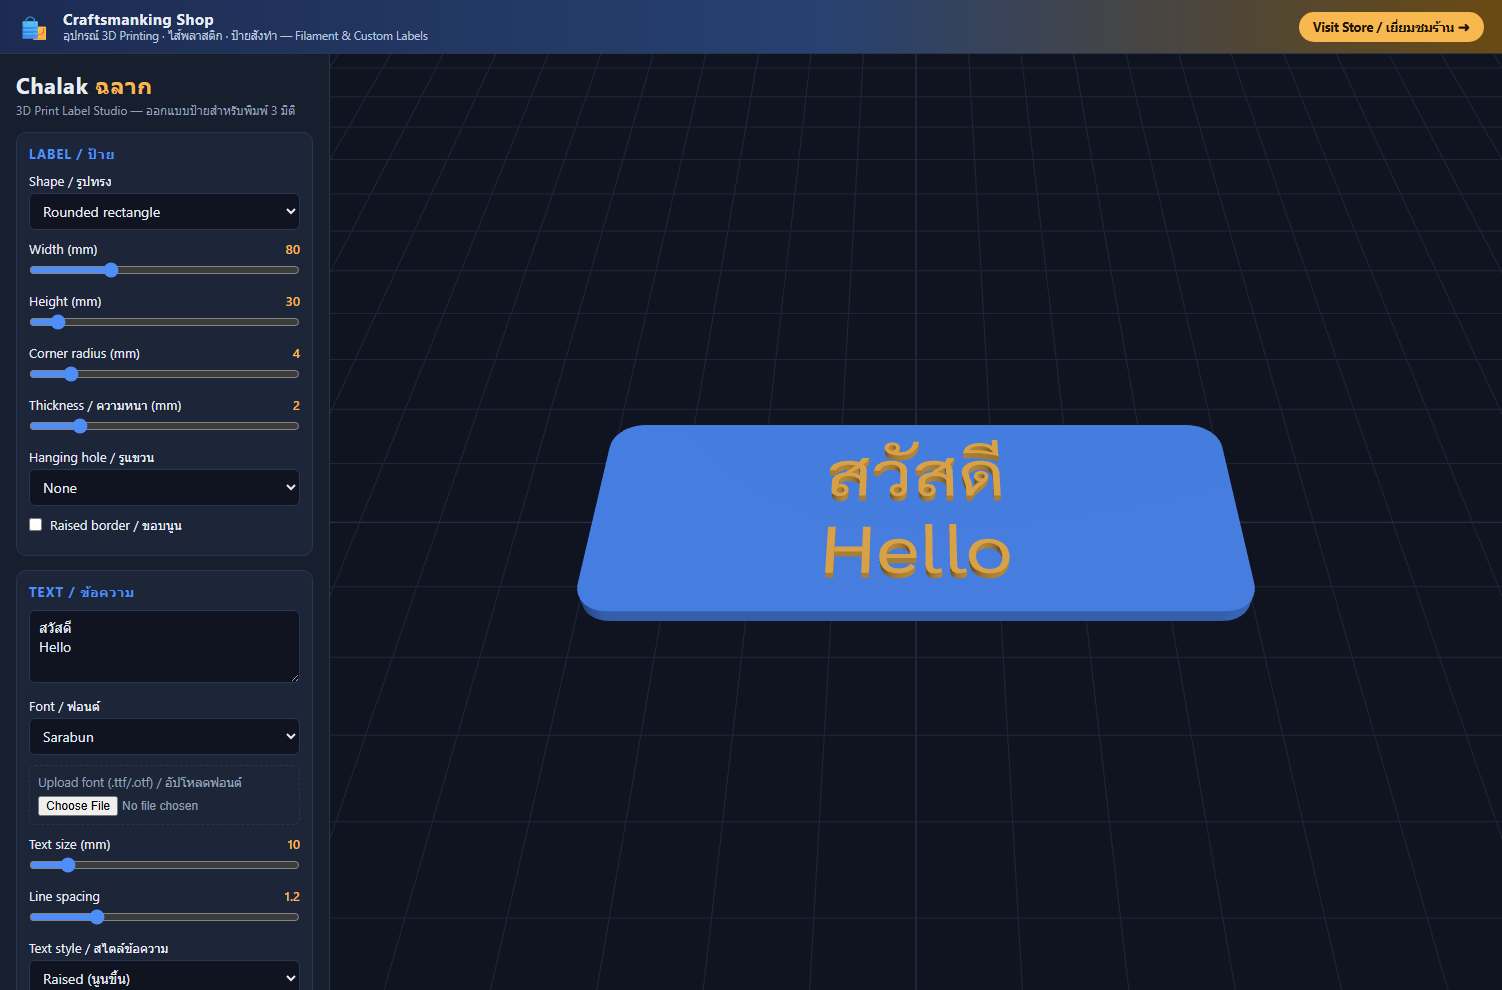Click the TEXT section header

(82, 592)
